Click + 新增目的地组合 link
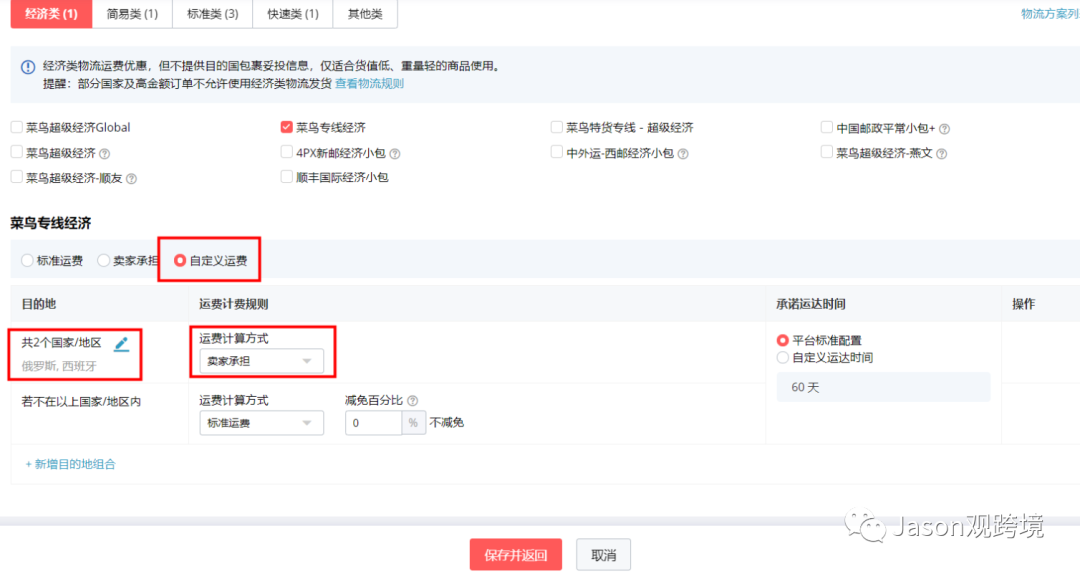Viewport: 1080px width, 574px height. 70,464
